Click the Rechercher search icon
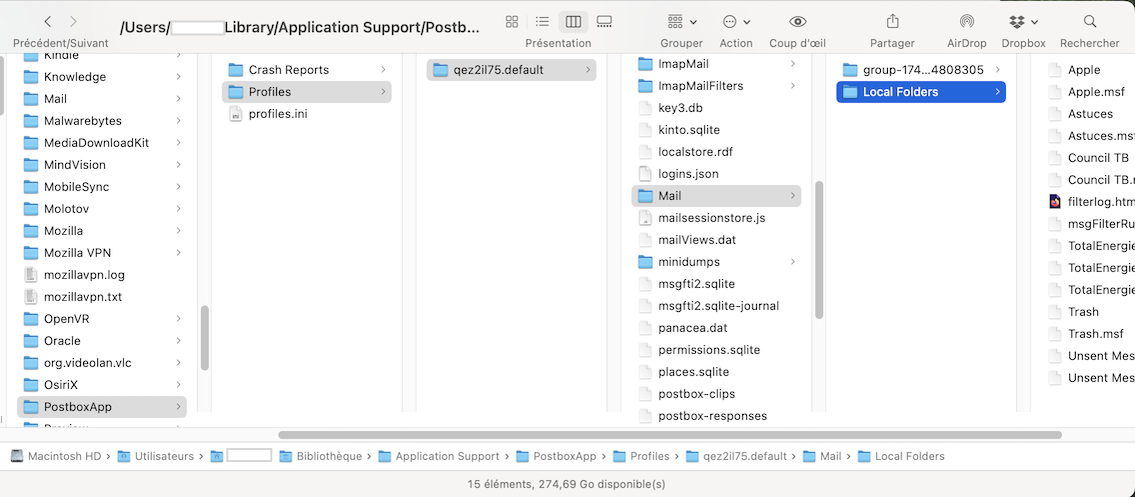Screen dimensions: 1135x497 (1089, 22)
